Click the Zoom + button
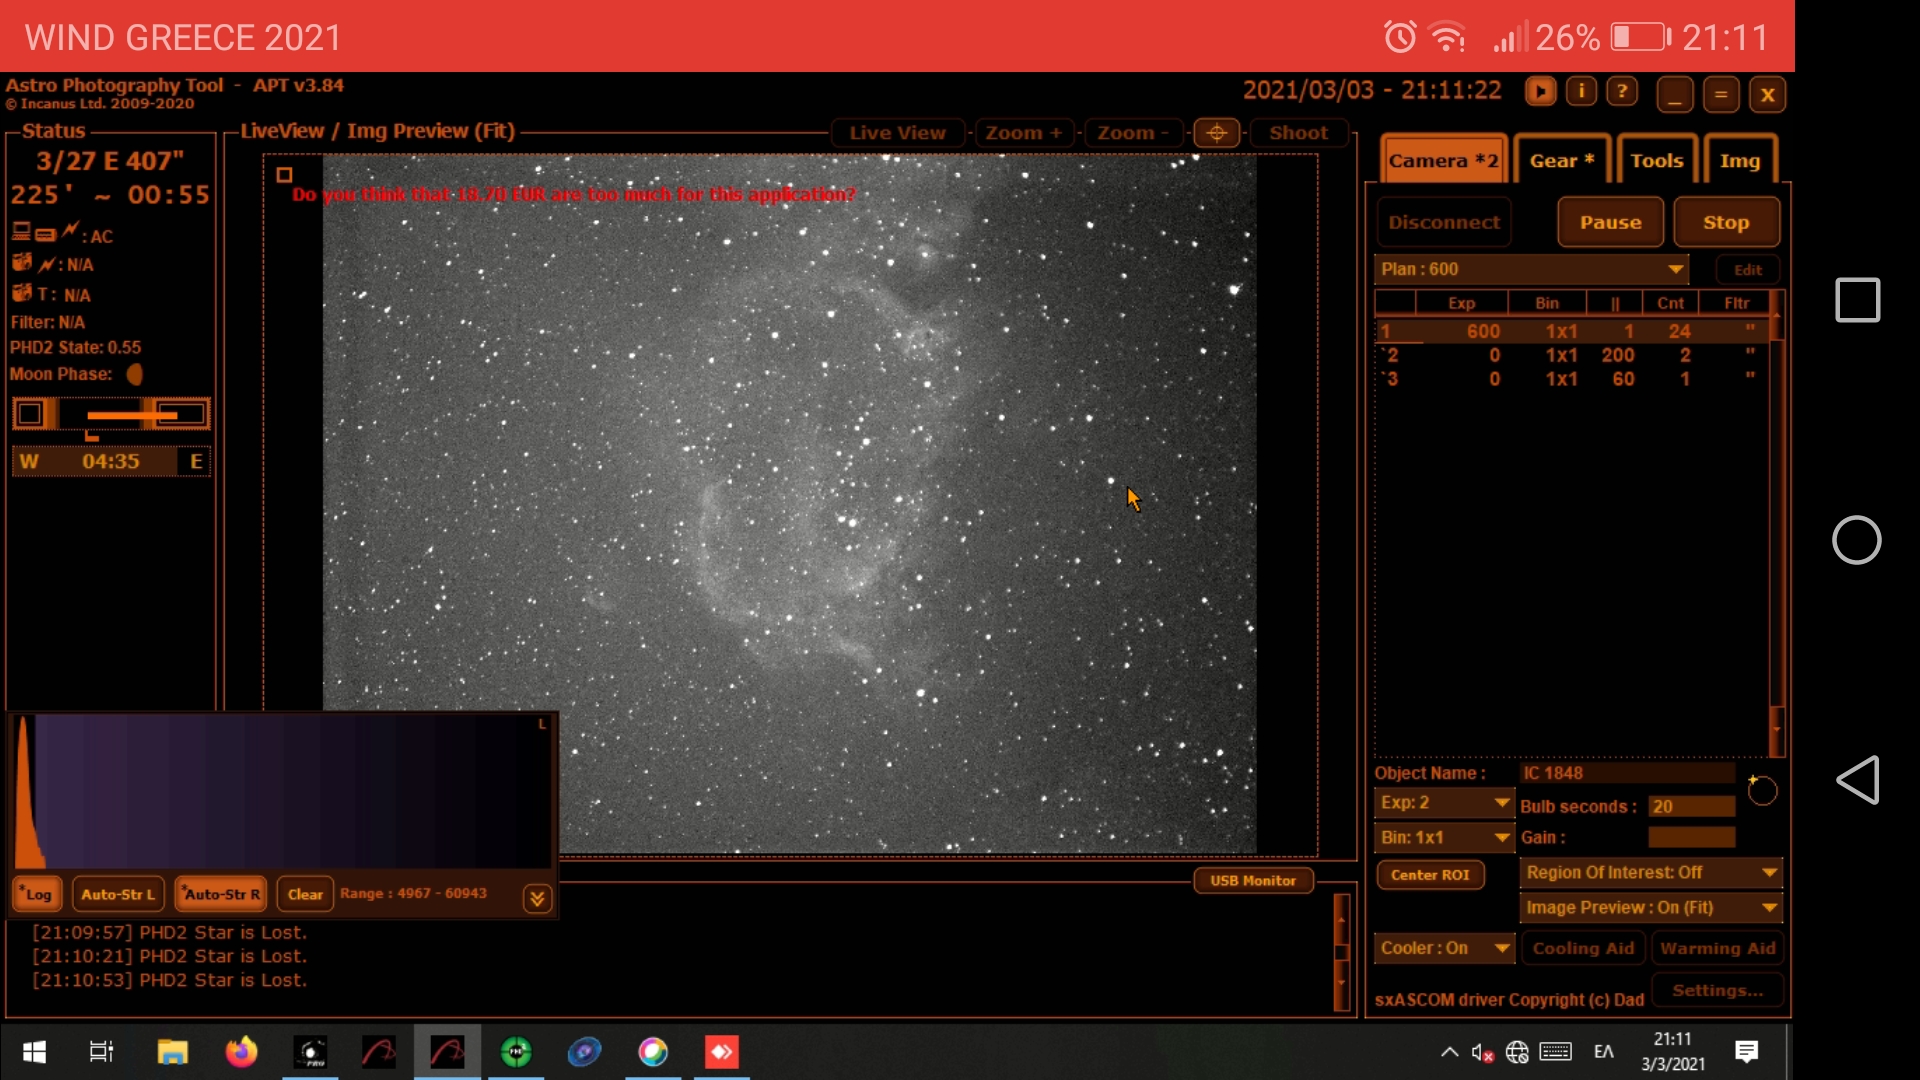This screenshot has width=1920, height=1080. point(1023,133)
